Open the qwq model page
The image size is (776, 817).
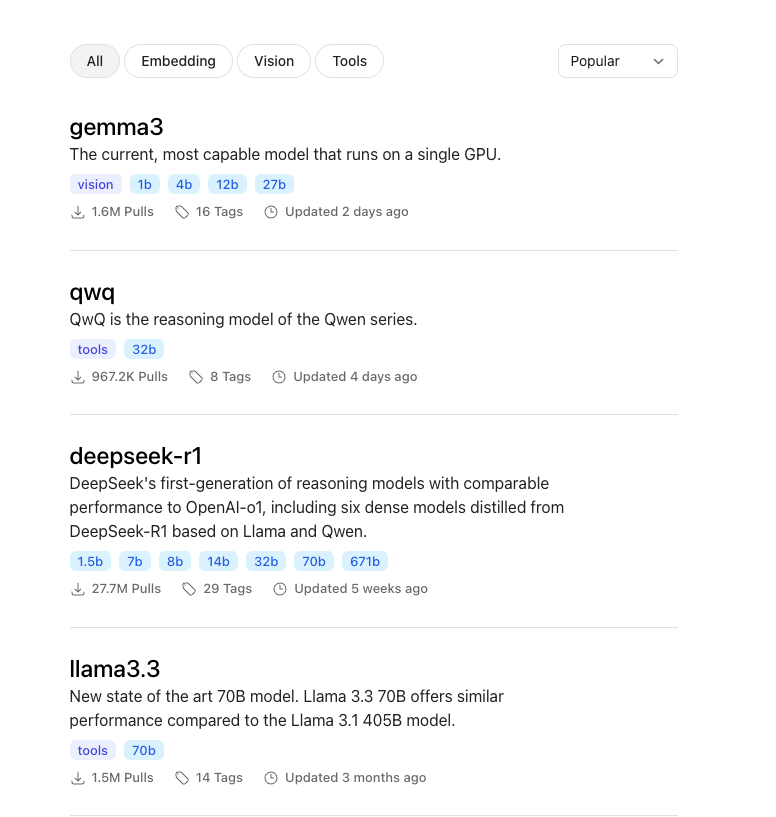coord(92,292)
